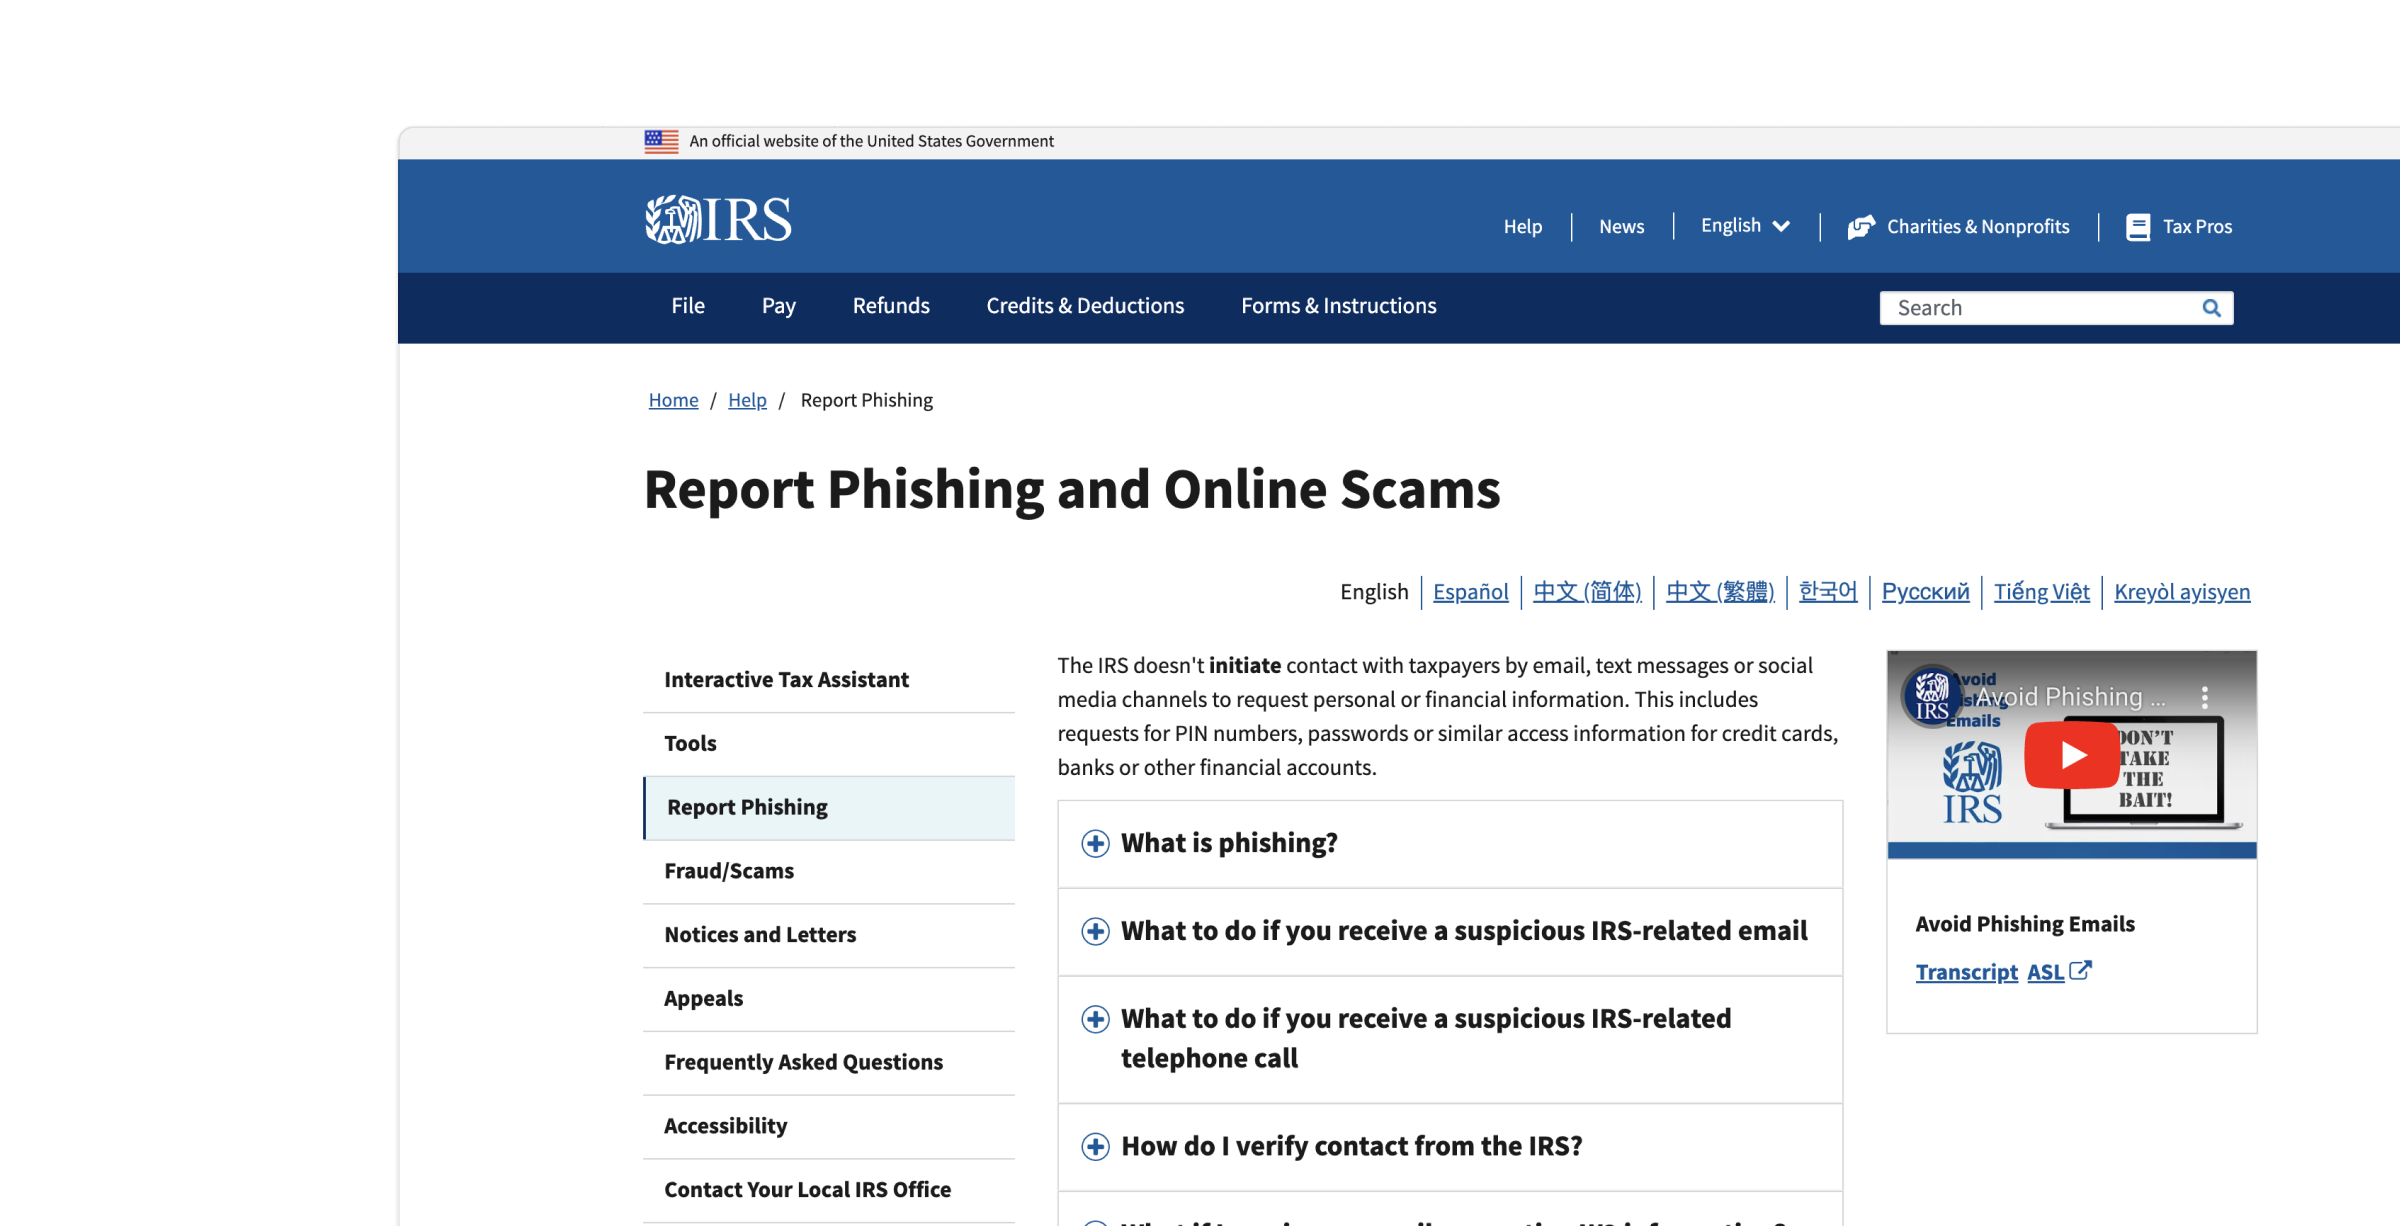Open the Refunds navigation menu
This screenshot has height=1226, width=2400.
(x=890, y=306)
